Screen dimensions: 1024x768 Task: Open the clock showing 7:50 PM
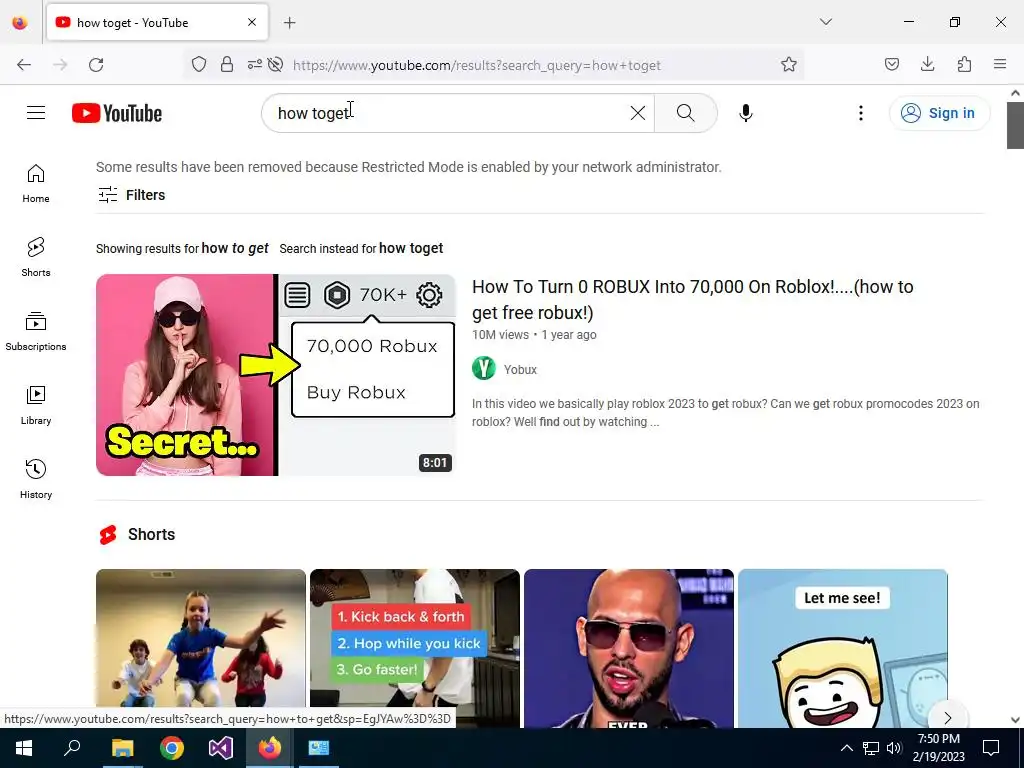point(938,748)
